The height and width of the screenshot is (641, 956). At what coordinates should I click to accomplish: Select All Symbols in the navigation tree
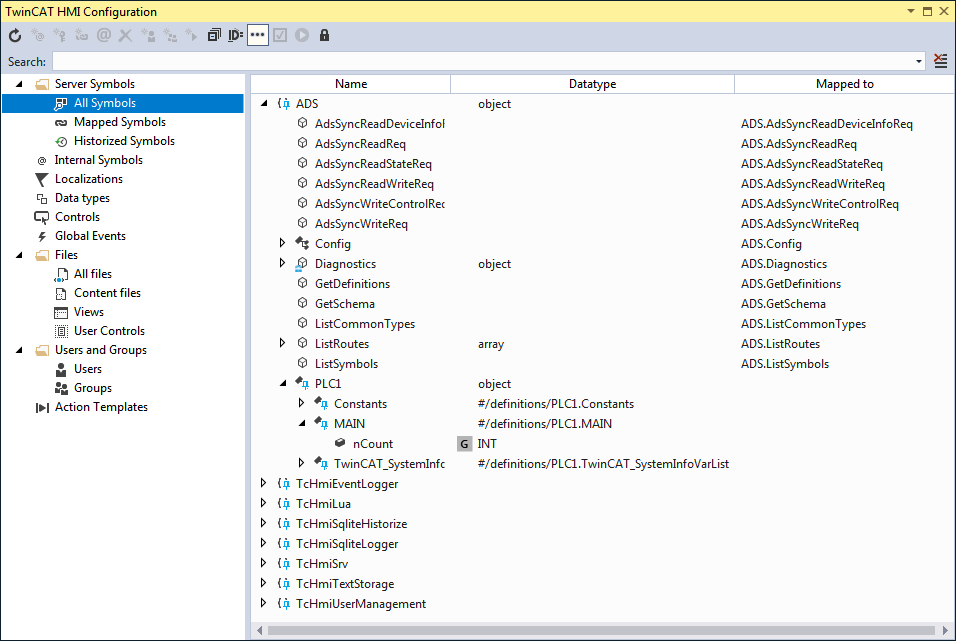click(x=123, y=103)
